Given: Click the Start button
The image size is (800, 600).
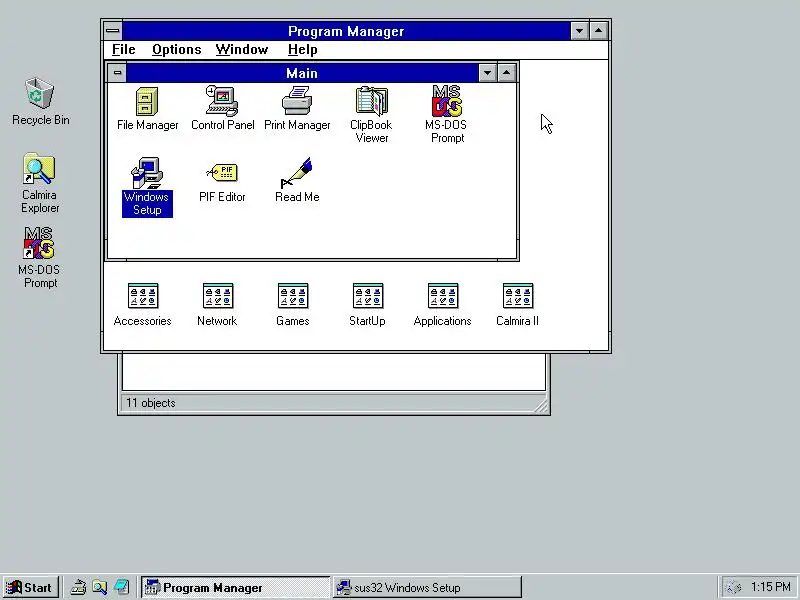Looking at the screenshot, I should pos(31,587).
